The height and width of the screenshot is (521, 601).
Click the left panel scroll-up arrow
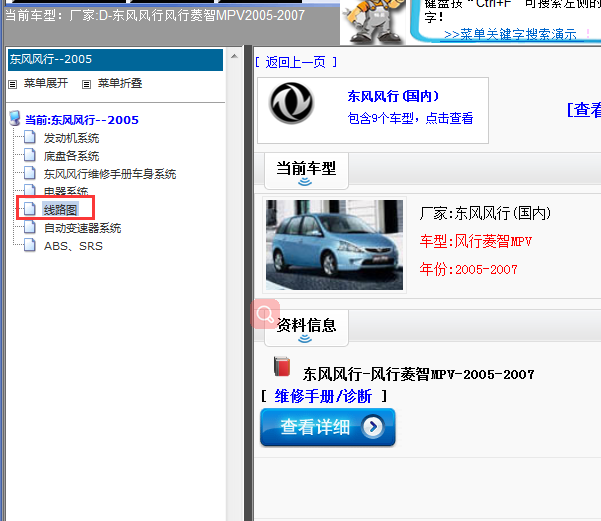[x=234, y=56]
